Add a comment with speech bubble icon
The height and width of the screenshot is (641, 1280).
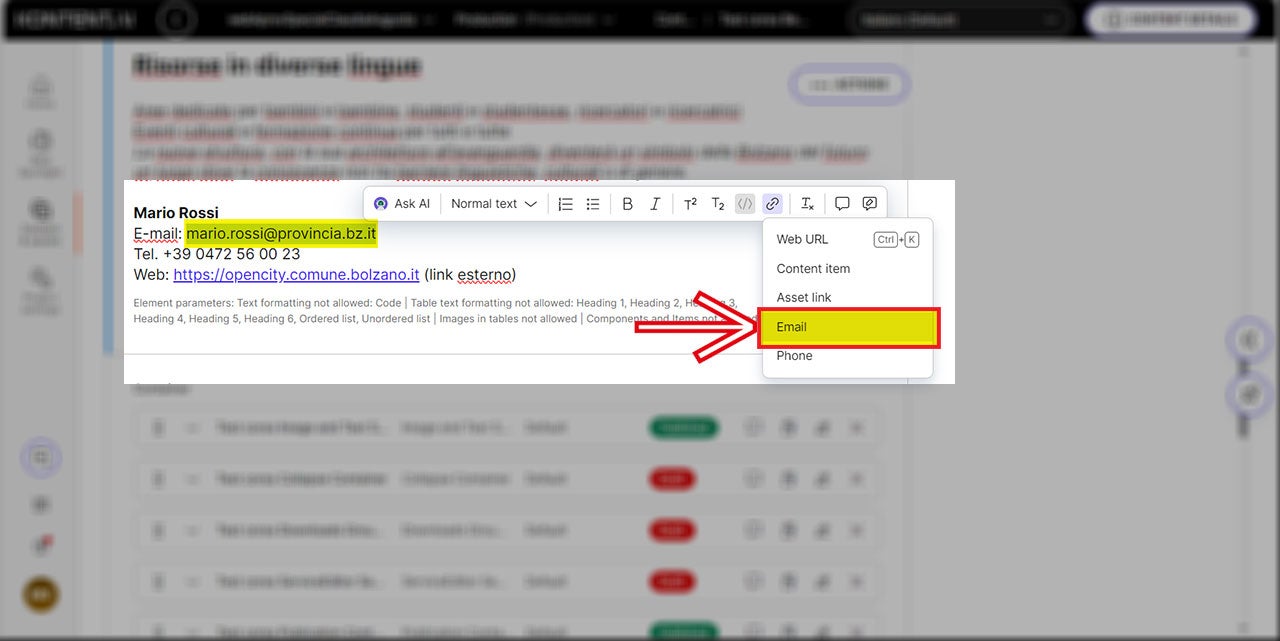point(842,204)
